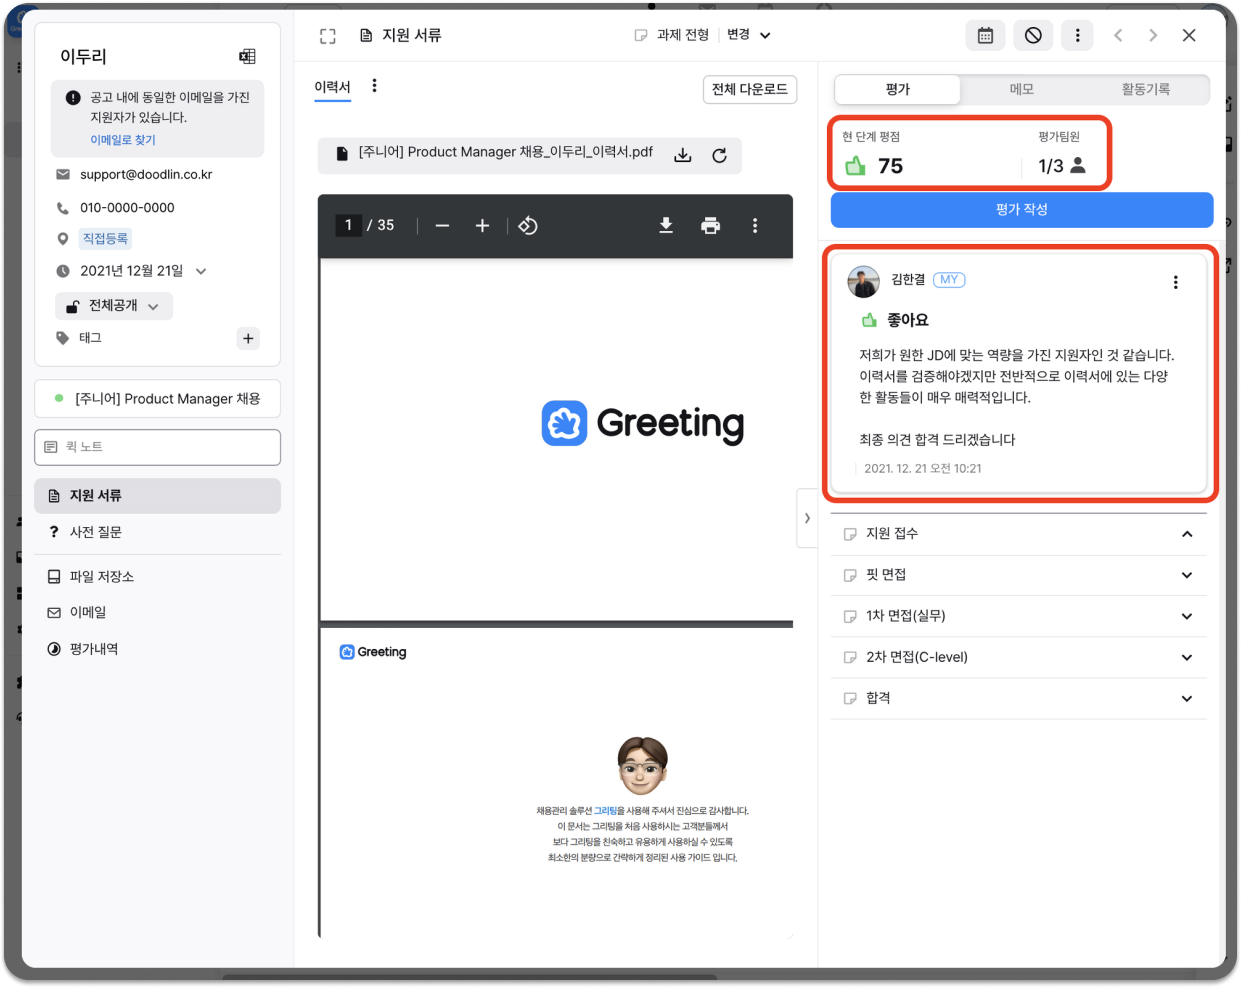Select the 이력서 document tab

[332, 87]
